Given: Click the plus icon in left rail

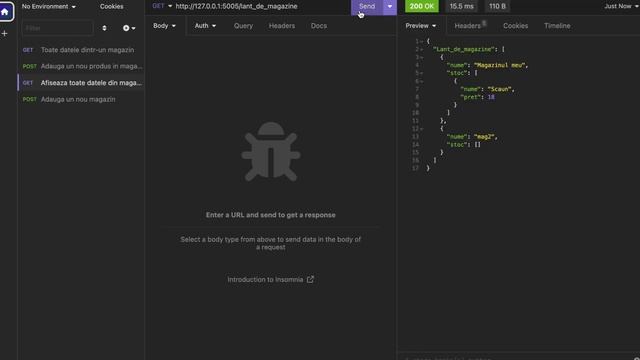Looking at the screenshot, I should point(4,33).
